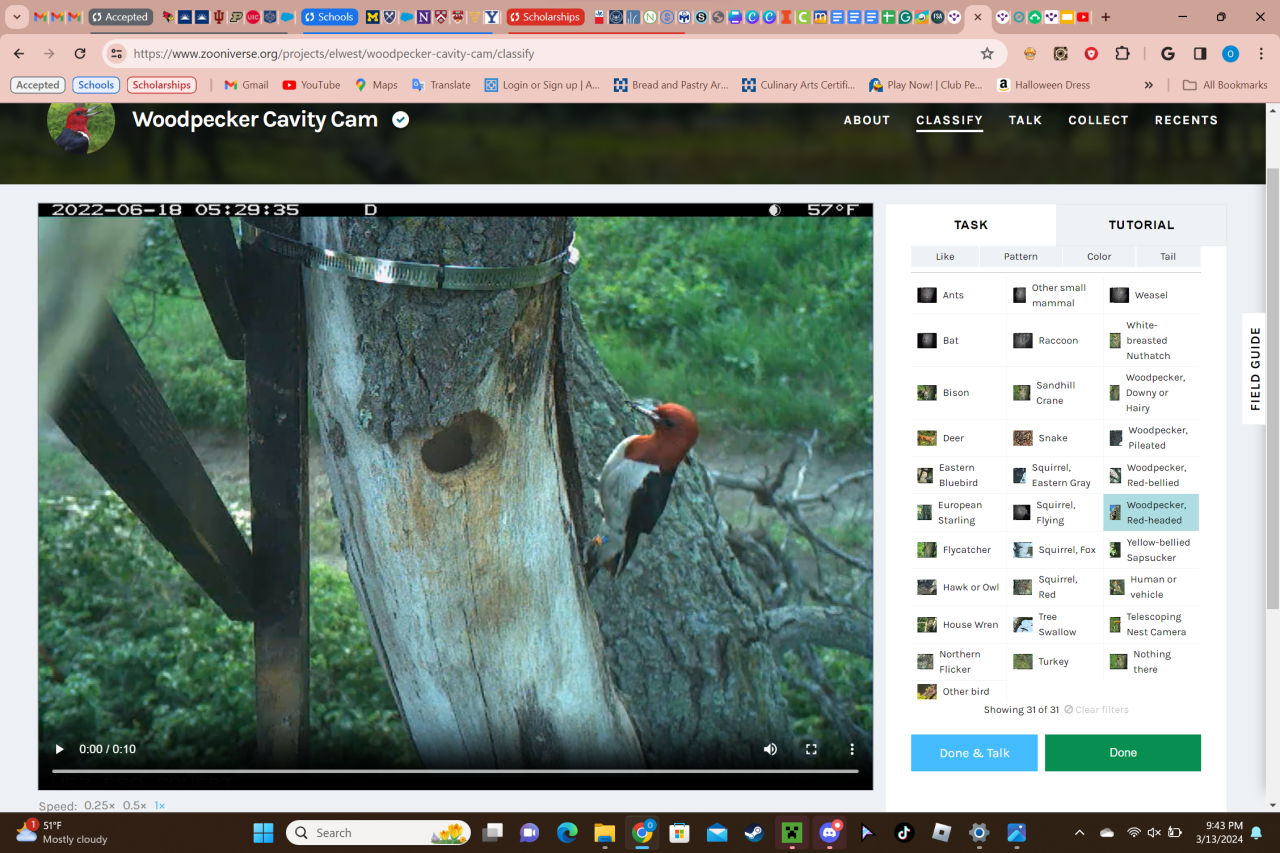Open the Gmail bookmark
The image size is (1280, 853).
pos(246,85)
